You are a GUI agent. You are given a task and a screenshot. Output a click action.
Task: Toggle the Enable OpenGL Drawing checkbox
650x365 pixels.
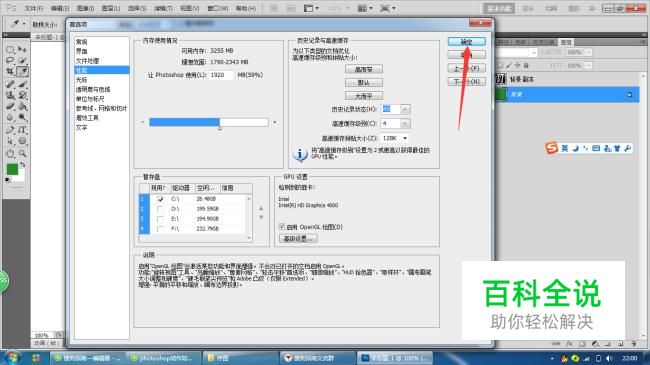pyautogui.click(x=282, y=226)
